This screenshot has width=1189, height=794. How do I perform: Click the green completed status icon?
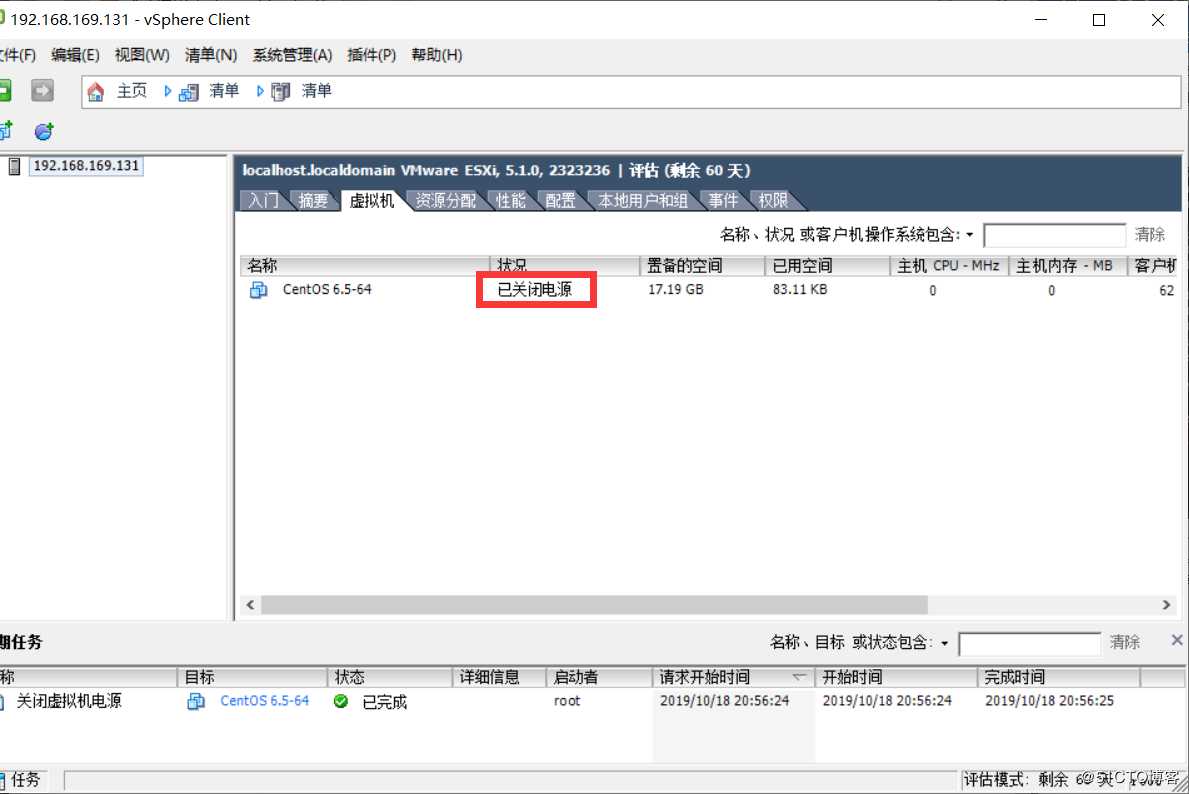(x=340, y=701)
